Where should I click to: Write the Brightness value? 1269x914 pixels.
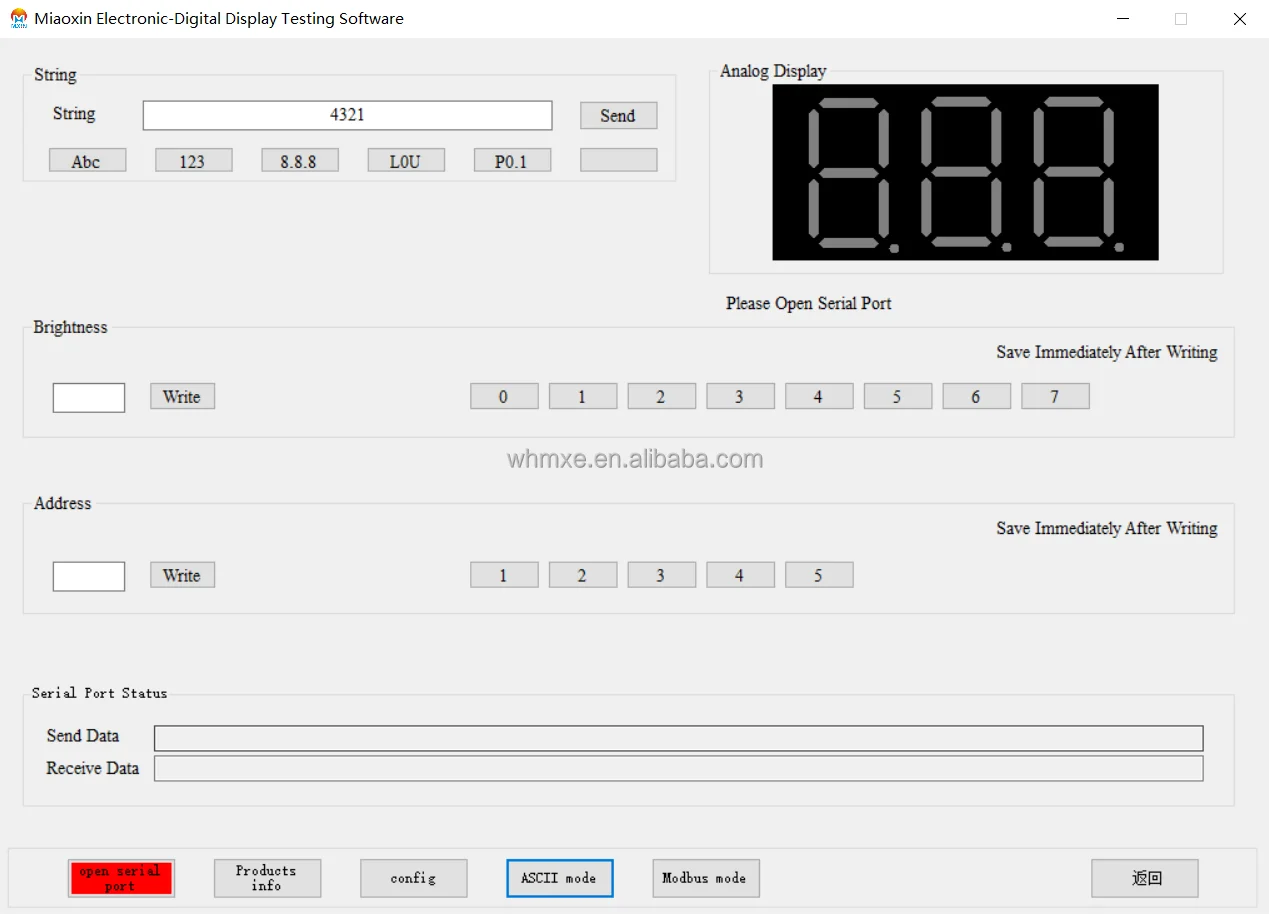(182, 397)
